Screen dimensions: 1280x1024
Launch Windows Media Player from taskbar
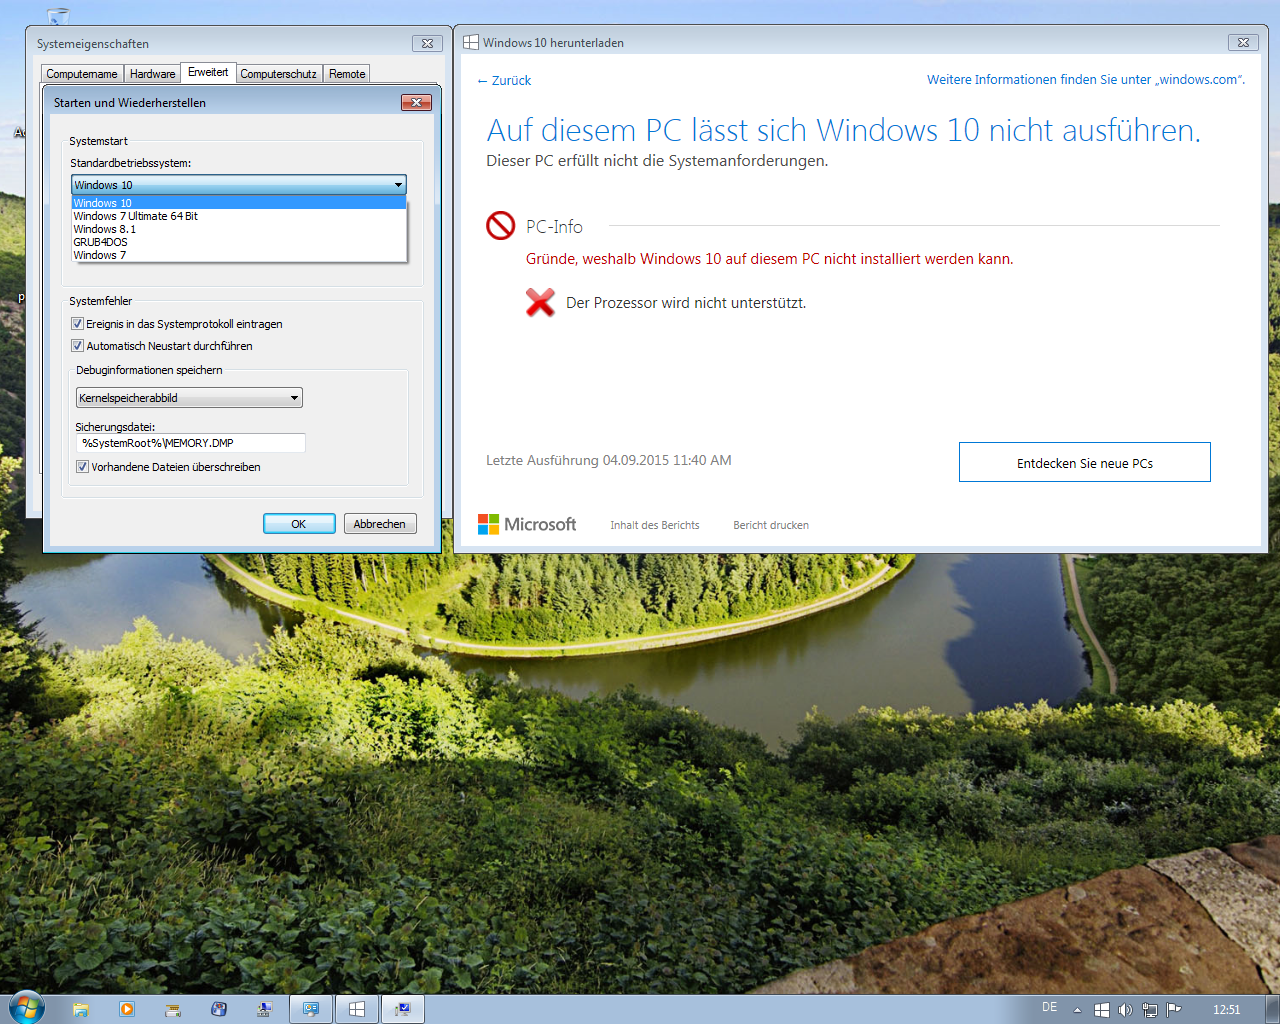click(127, 1009)
